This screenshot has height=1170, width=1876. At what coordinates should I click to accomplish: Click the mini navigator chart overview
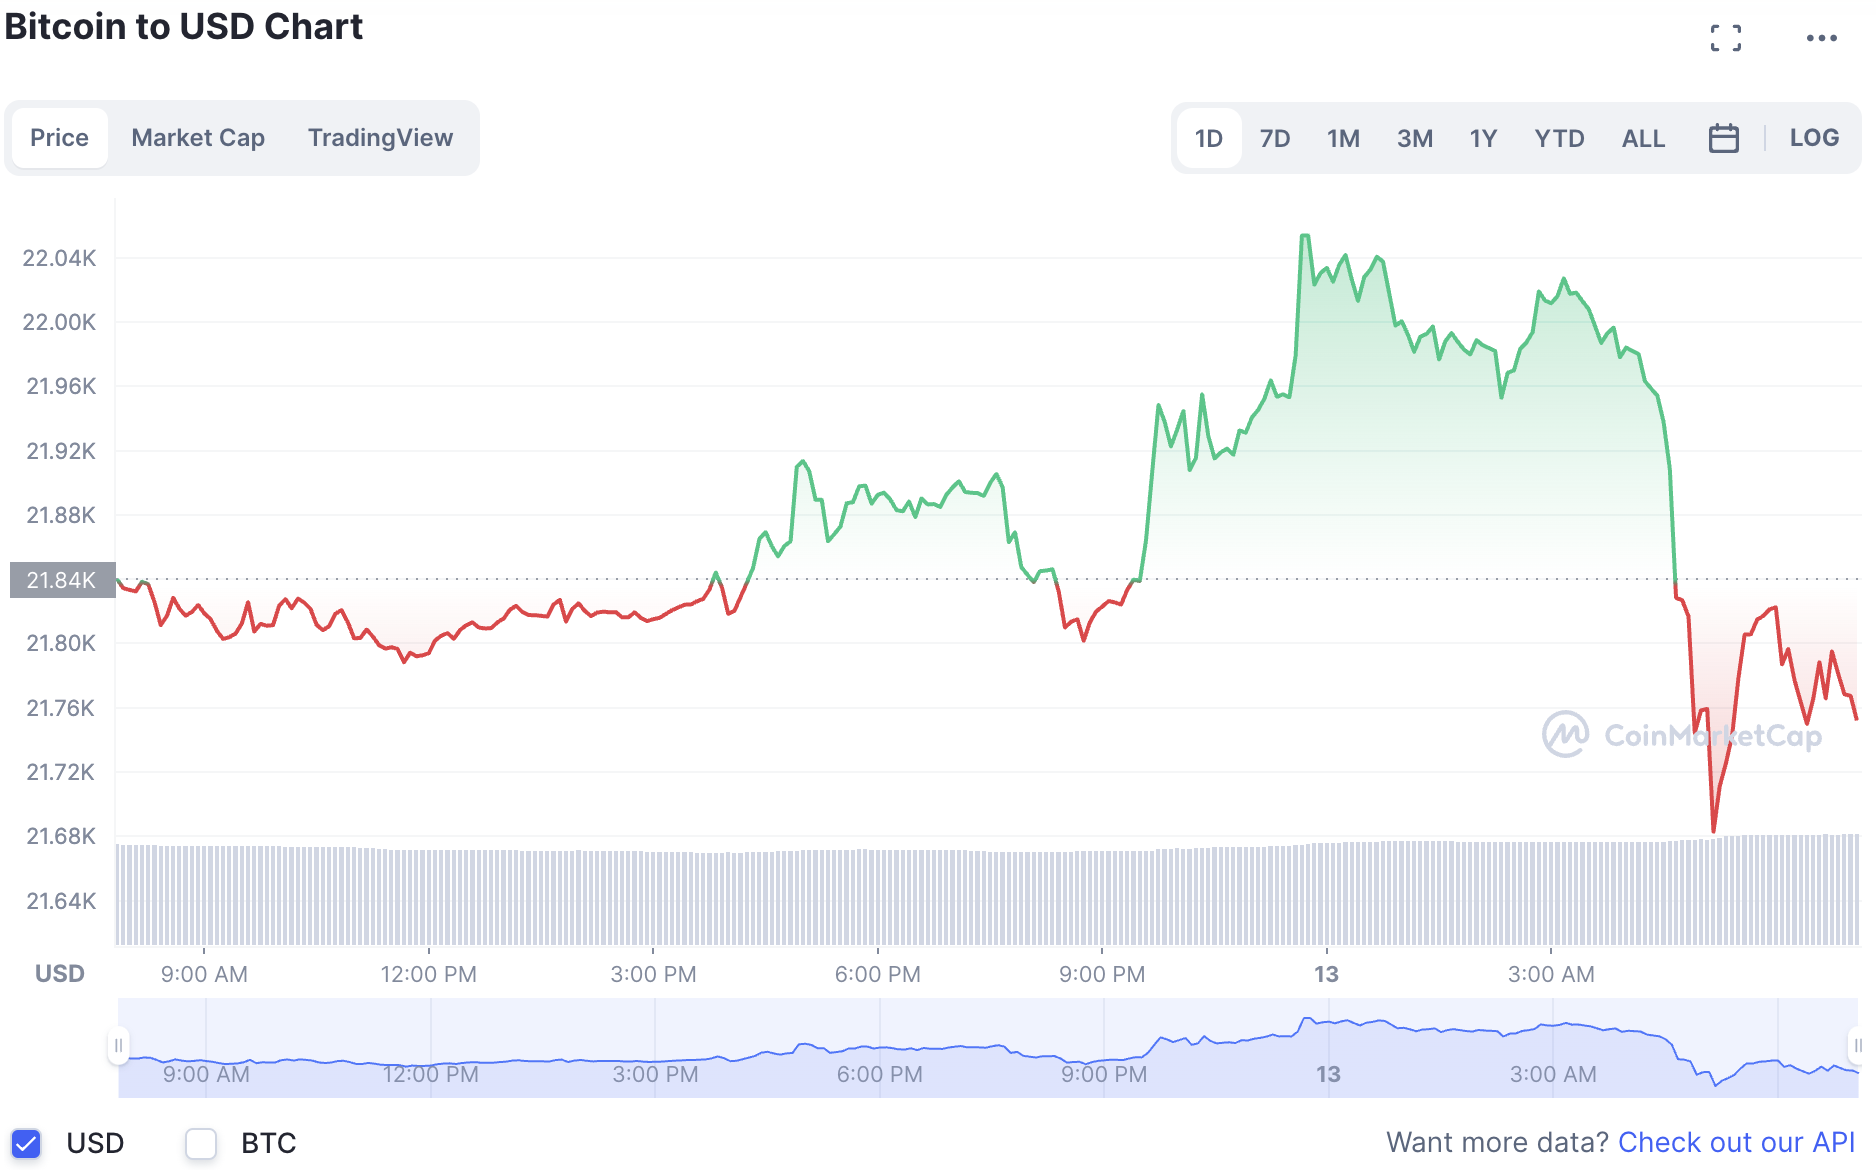[988, 1047]
